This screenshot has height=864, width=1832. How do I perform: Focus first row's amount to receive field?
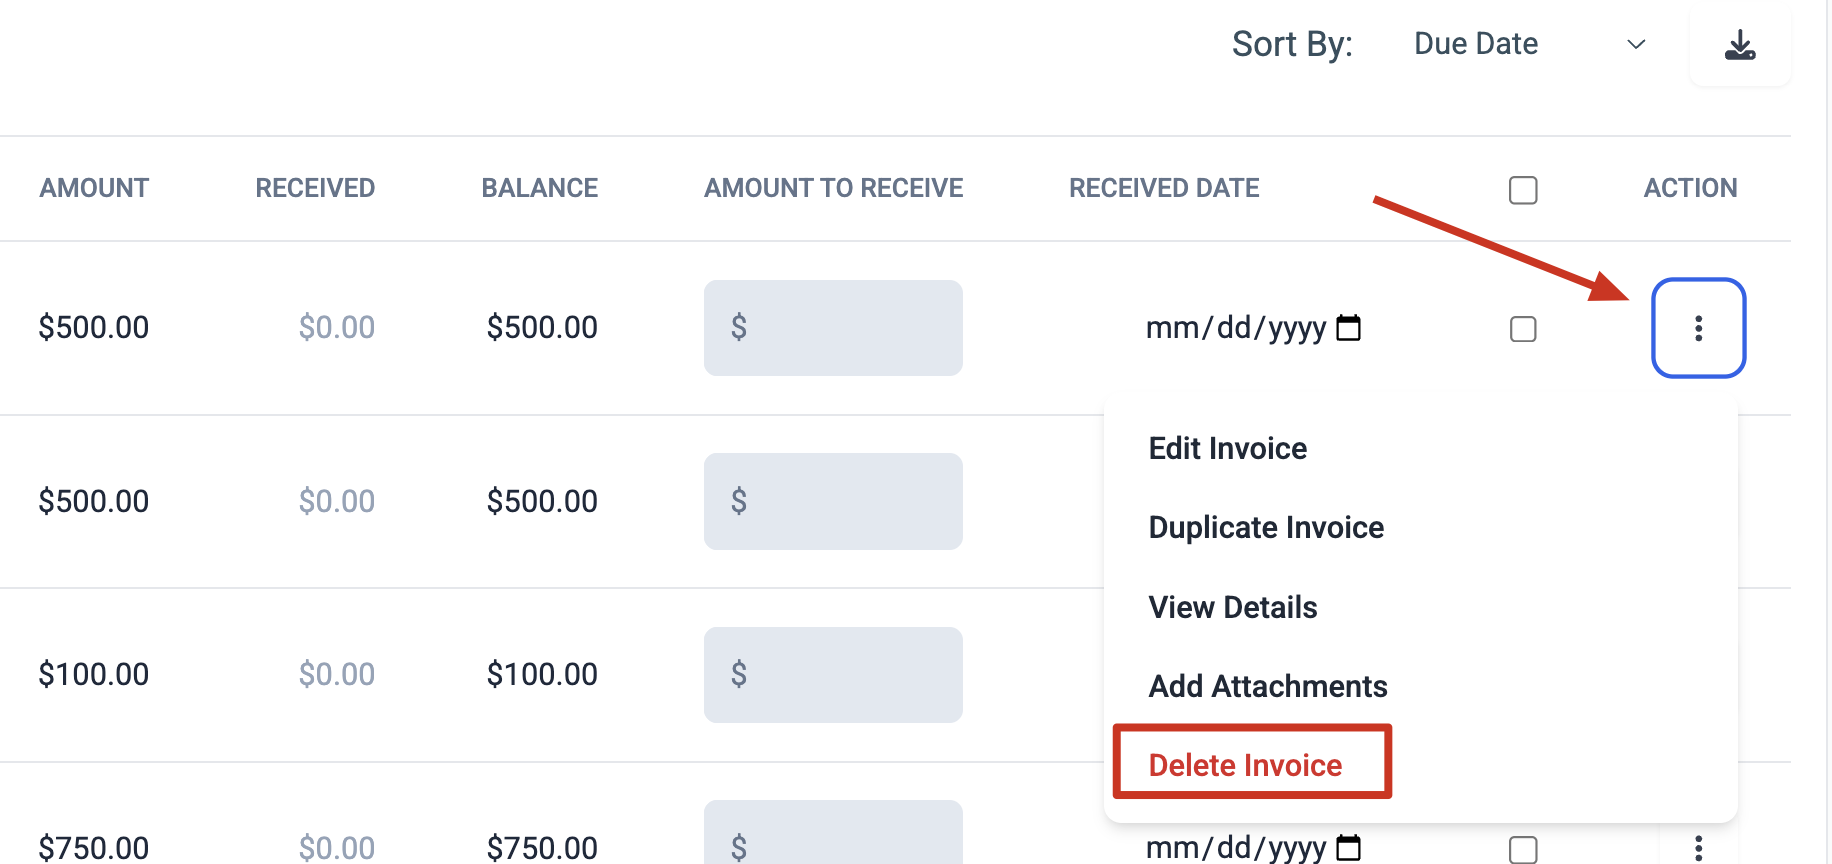[833, 328]
